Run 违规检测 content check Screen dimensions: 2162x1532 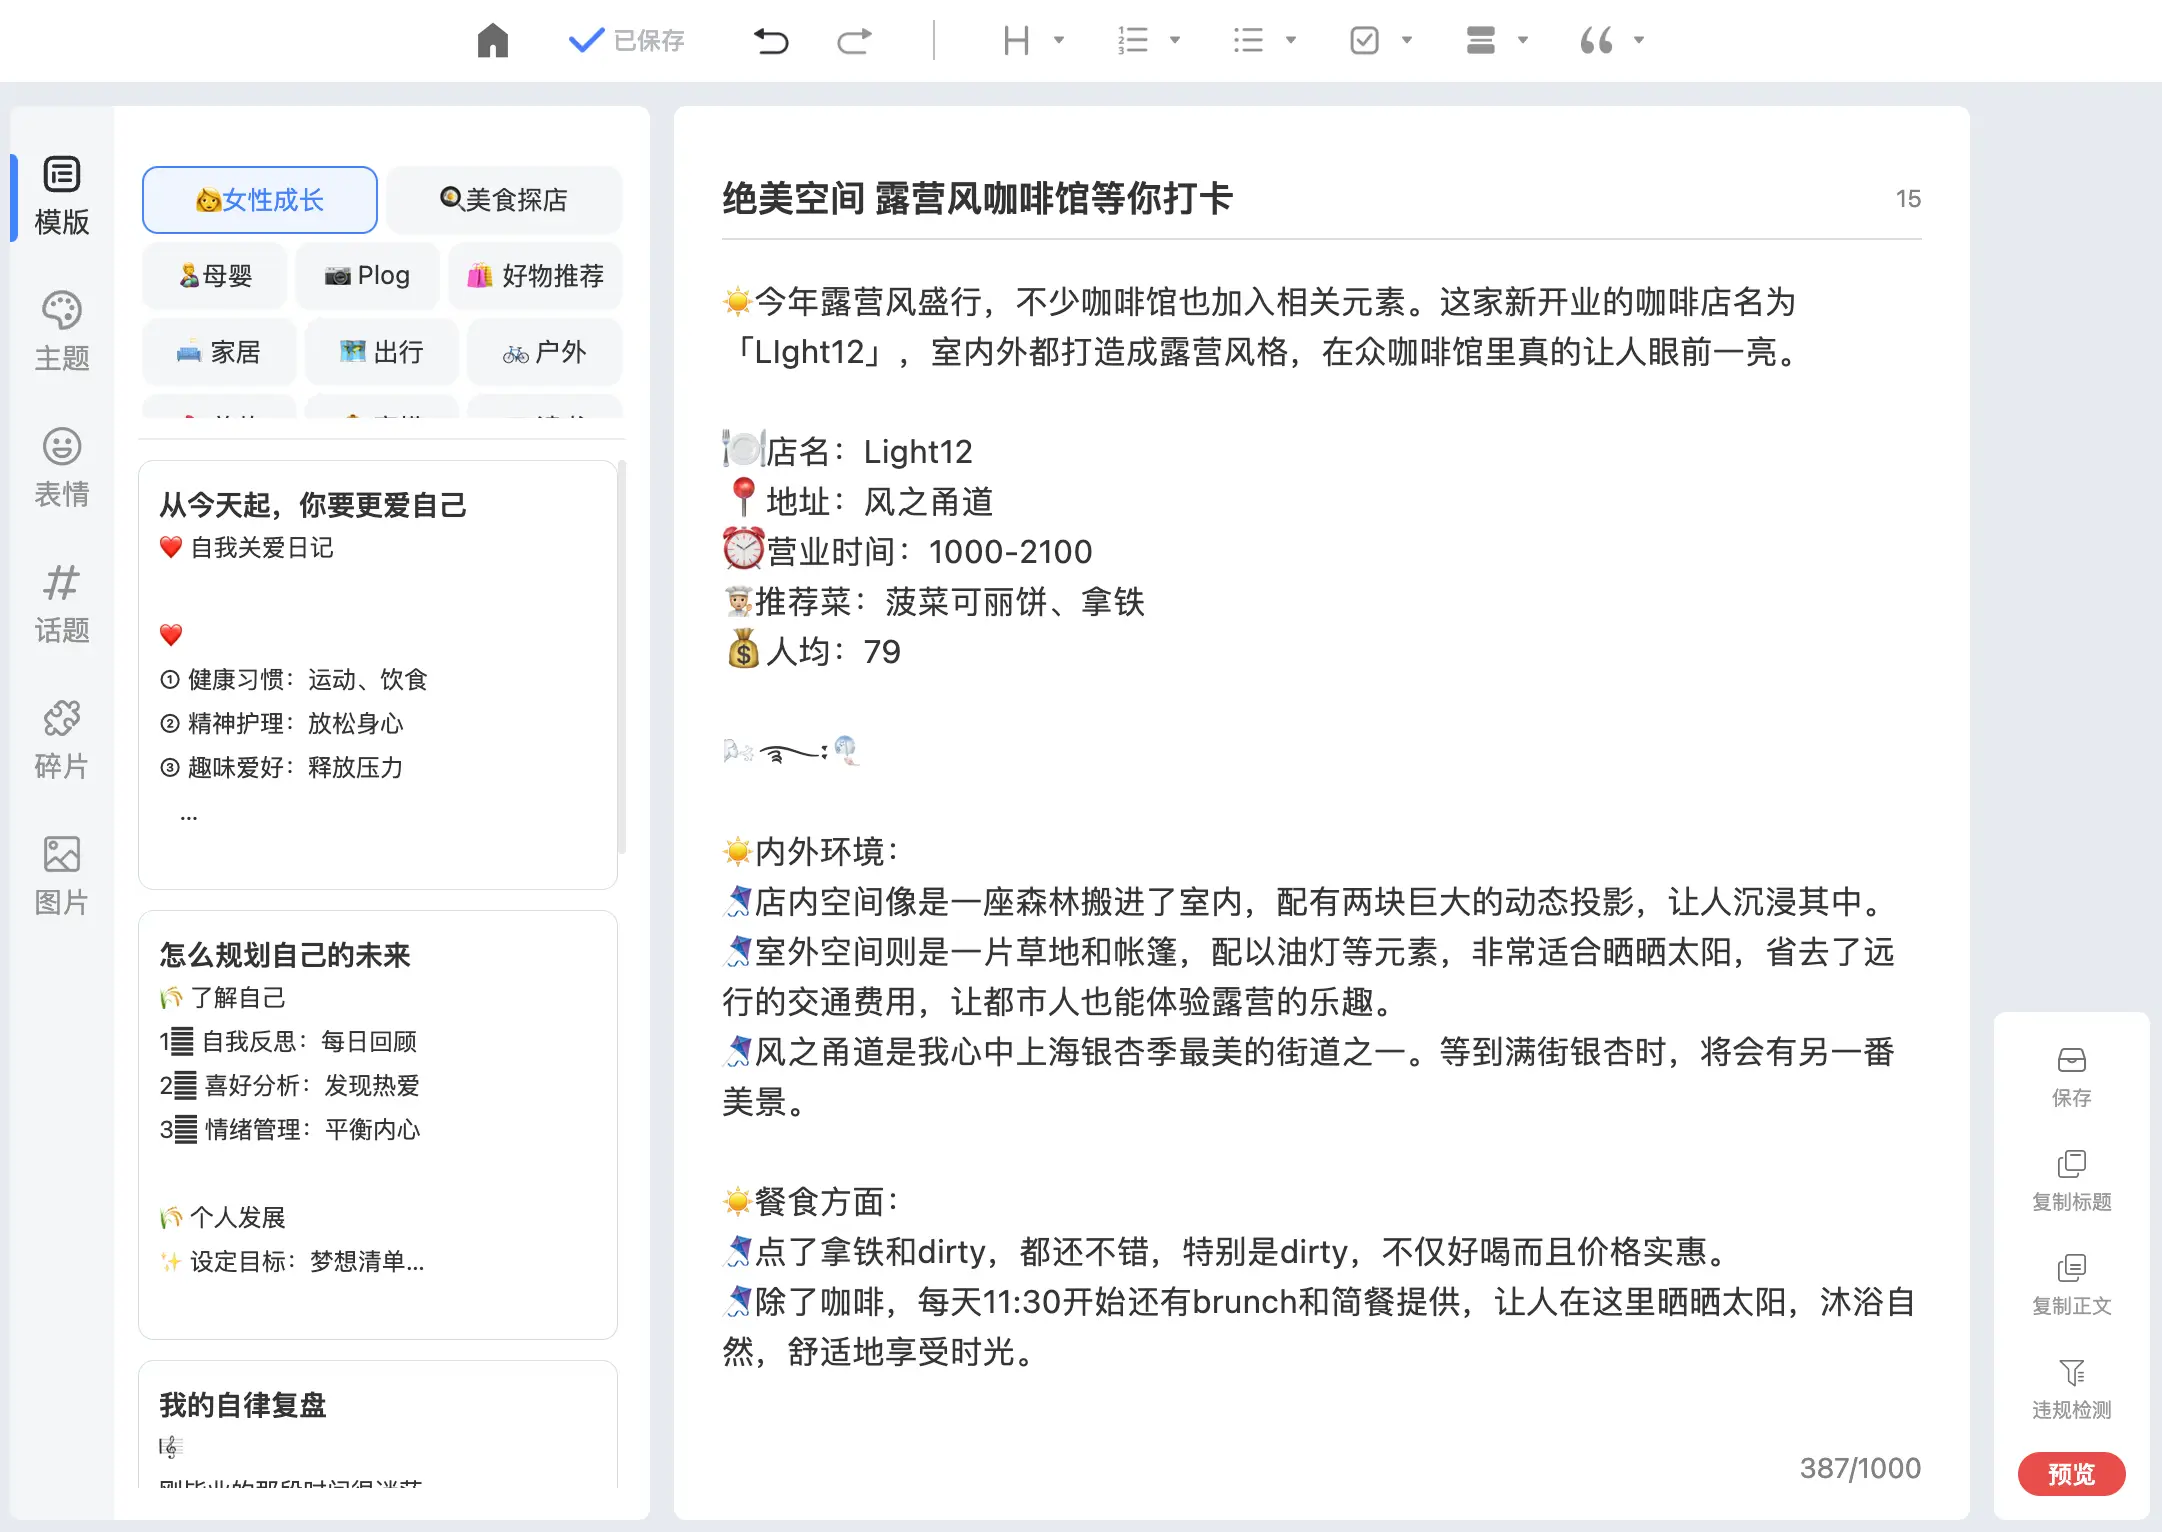pyautogui.click(x=2071, y=1388)
